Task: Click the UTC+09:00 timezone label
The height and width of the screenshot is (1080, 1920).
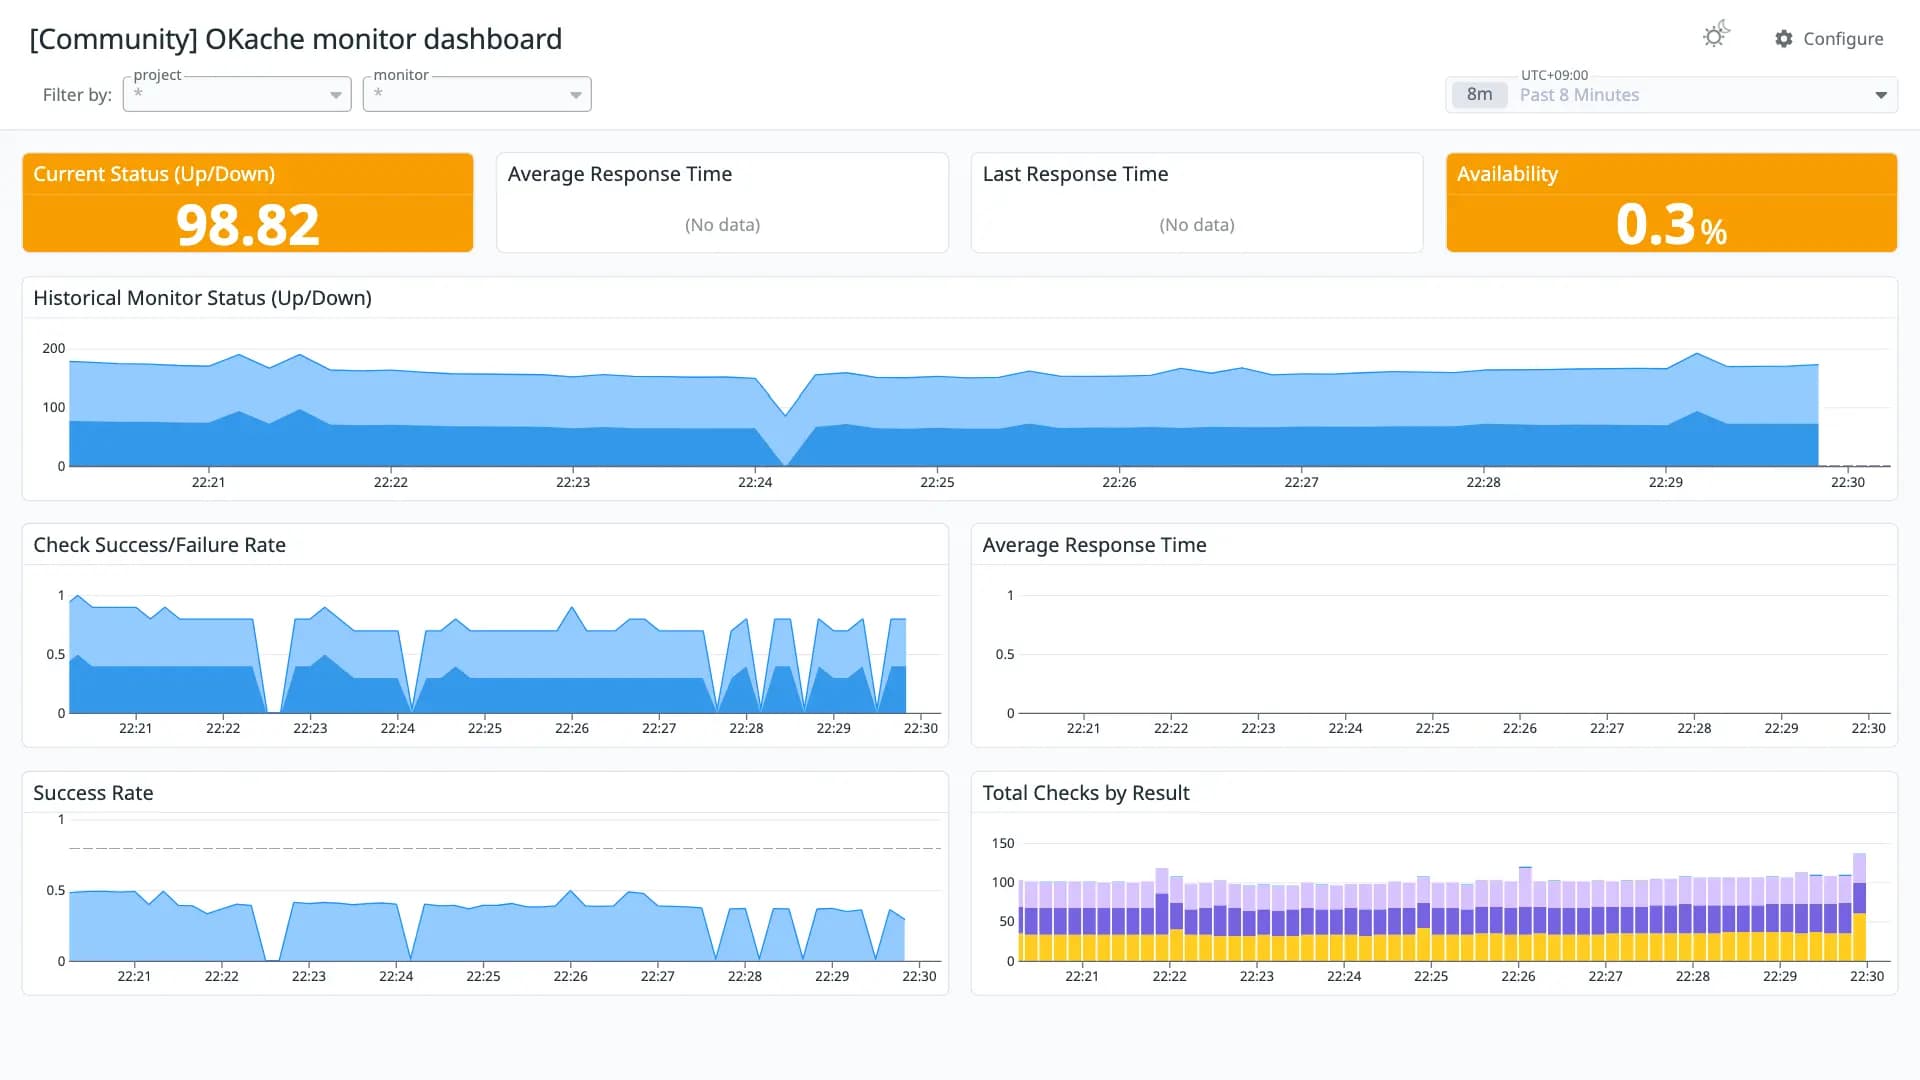Action: 1554,75
